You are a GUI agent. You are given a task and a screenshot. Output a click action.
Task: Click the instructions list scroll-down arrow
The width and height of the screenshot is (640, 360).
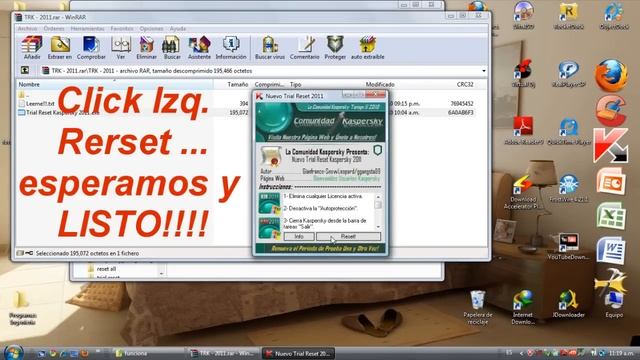click(378, 227)
